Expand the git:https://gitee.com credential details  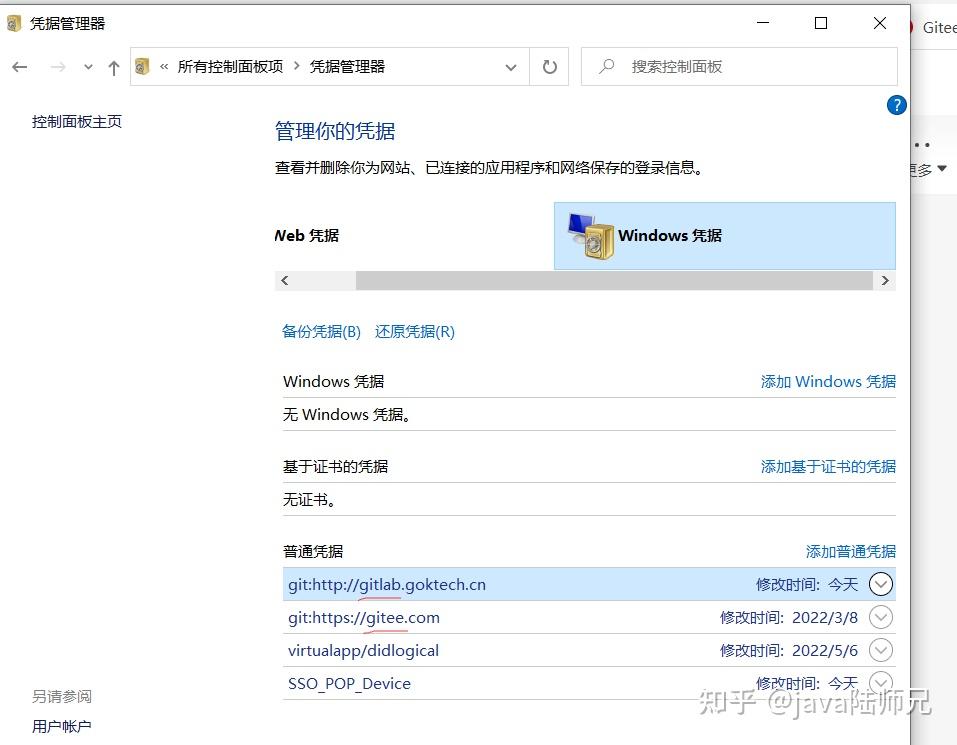(x=880, y=617)
